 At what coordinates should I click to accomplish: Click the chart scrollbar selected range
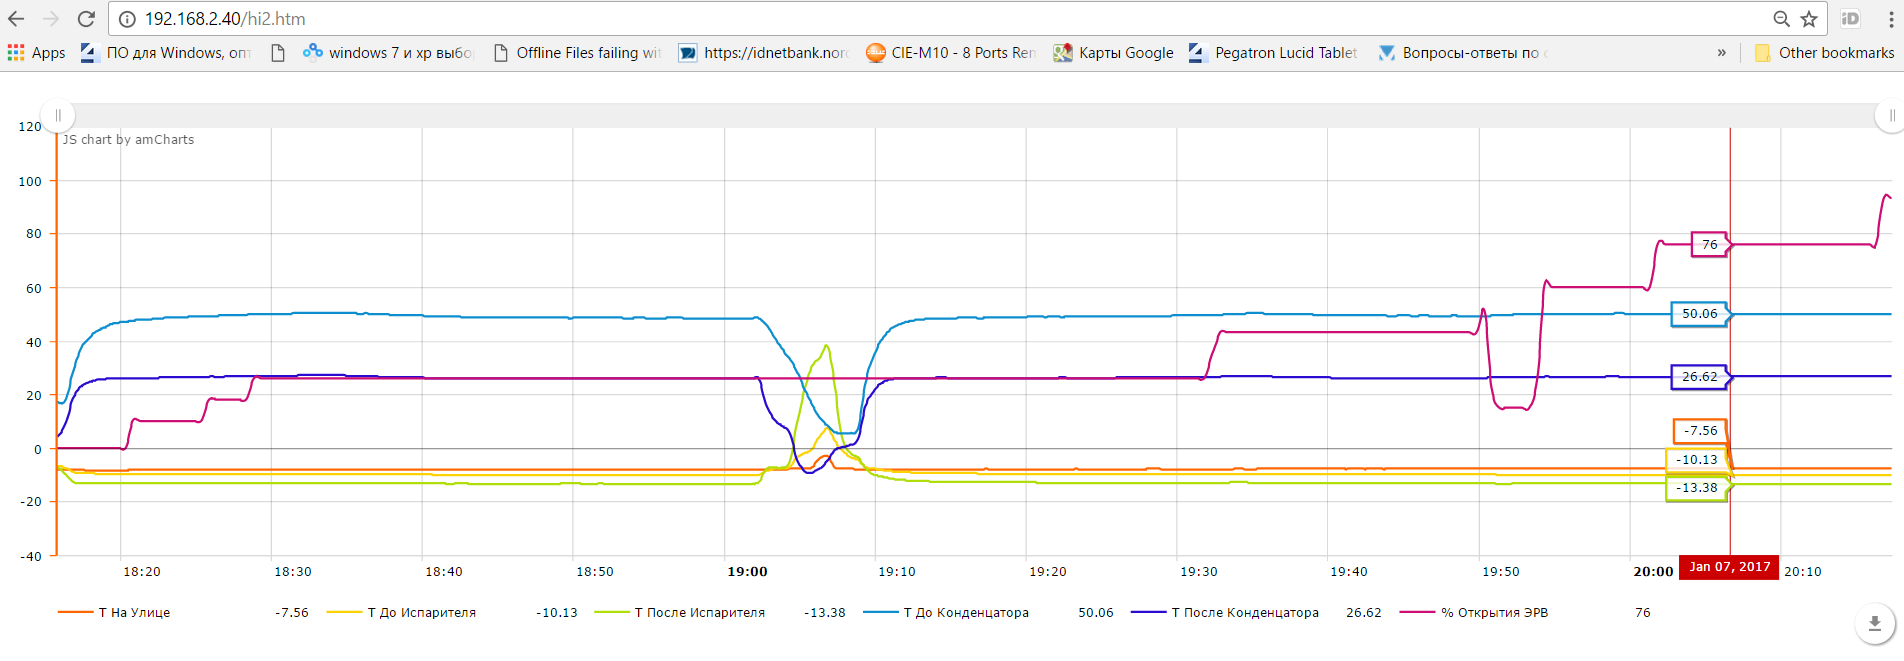(x=974, y=116)
